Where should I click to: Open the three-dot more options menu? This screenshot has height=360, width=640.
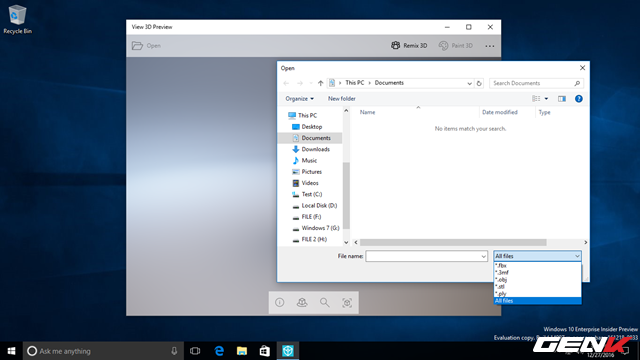point(490,46)
